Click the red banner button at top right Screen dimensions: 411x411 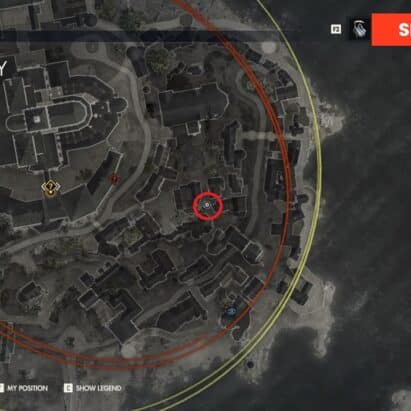click(391, 30)
